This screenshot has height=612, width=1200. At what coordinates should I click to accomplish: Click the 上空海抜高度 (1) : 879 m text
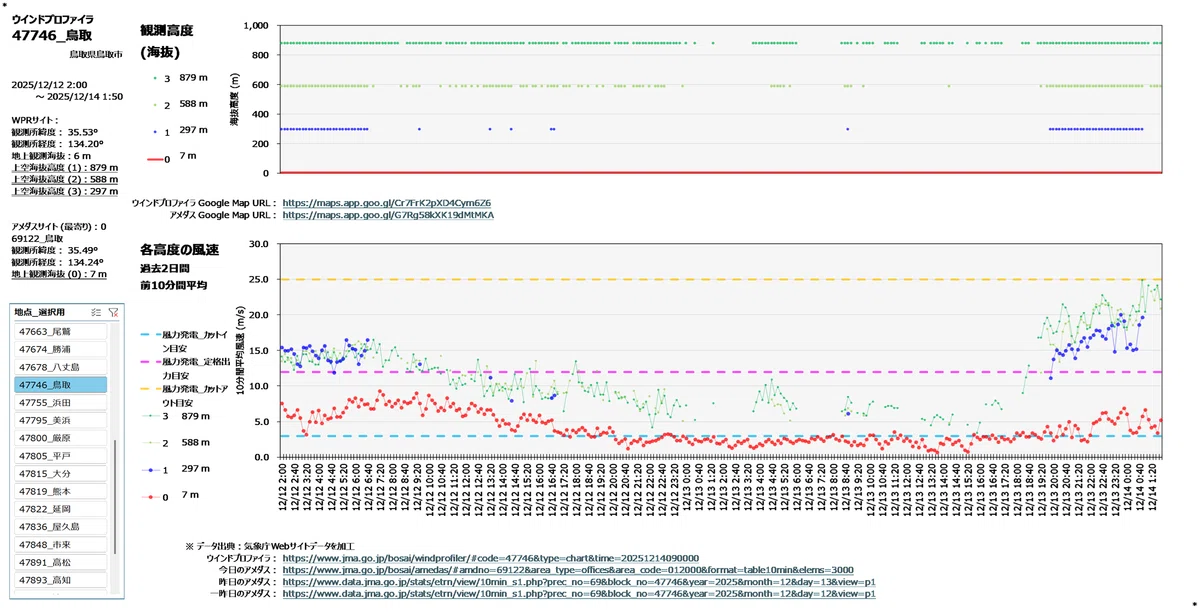[x=65, y=168]
